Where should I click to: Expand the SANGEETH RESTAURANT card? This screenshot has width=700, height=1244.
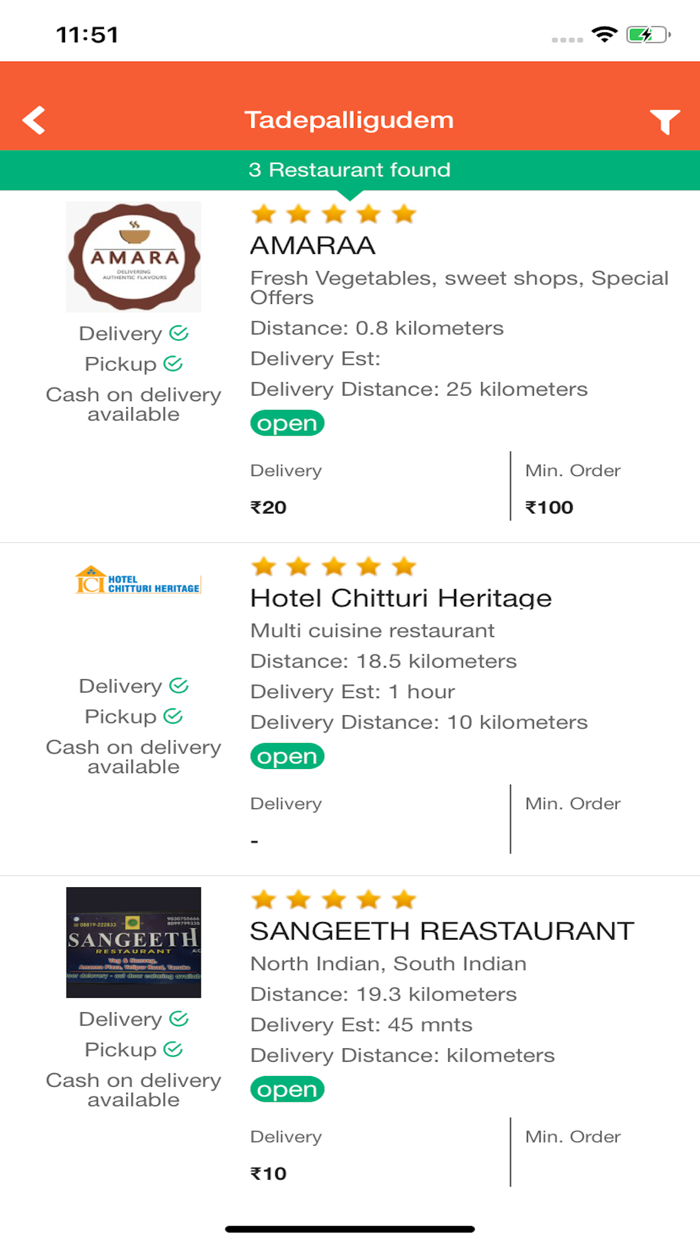tap(440, 930)
